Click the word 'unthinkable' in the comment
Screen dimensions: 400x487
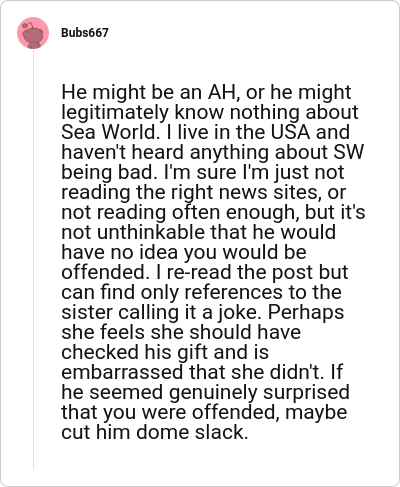pos(151,232)
